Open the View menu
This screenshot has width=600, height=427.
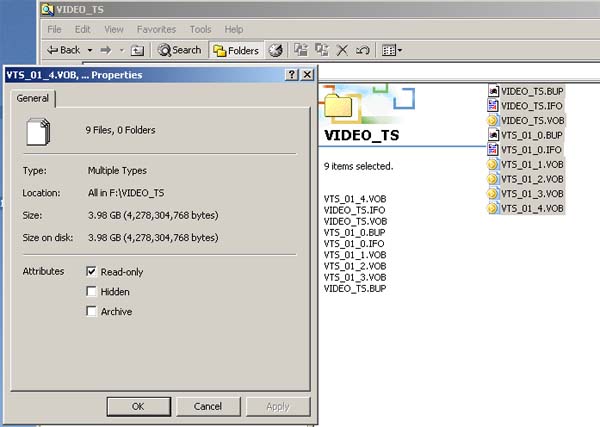[x=114, y=29]
